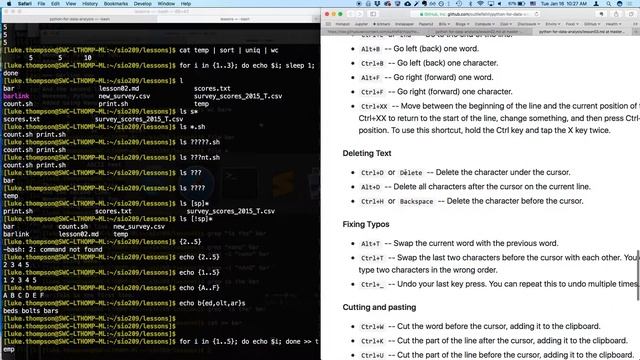
Task: Open Bluetooth status menu
Action: click(470, 4)
